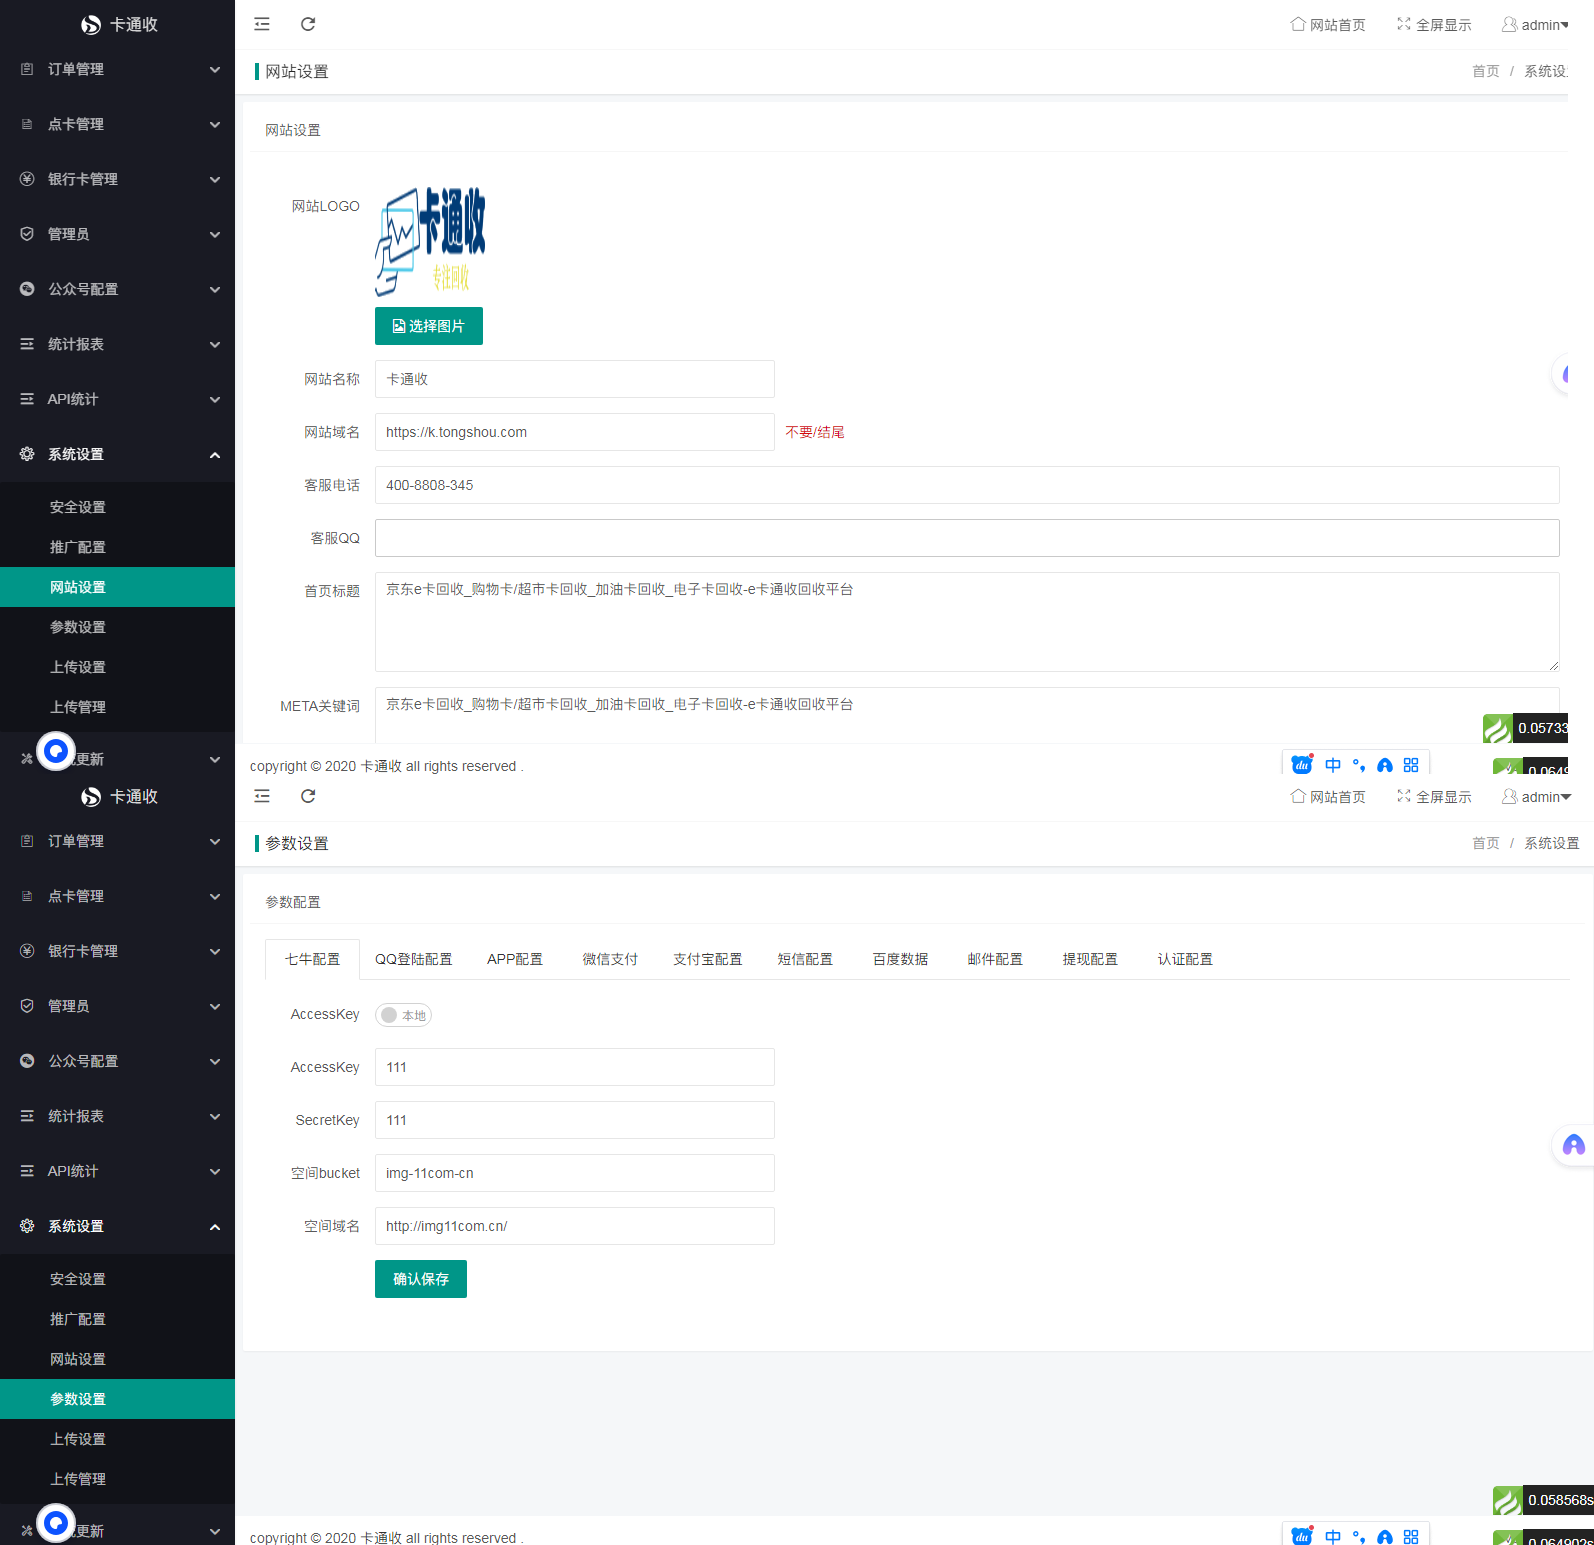Screen dimensions: 1594x1545
Task: Click the refresh icon above 参数设置 heading
Action: pyautogui.click(x=308, y=796)
